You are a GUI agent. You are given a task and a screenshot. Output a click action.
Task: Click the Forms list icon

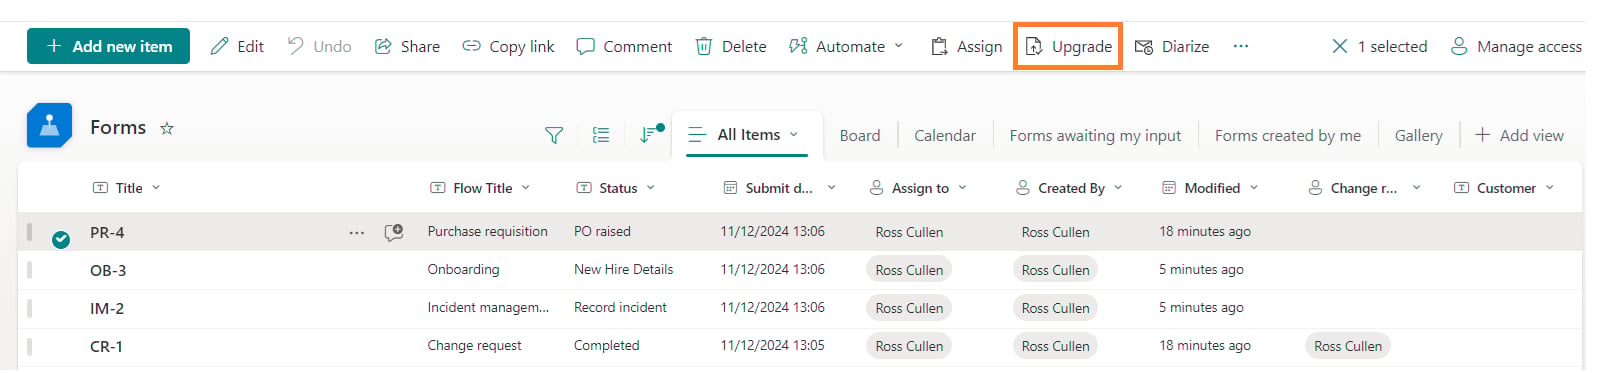(49, 126)
